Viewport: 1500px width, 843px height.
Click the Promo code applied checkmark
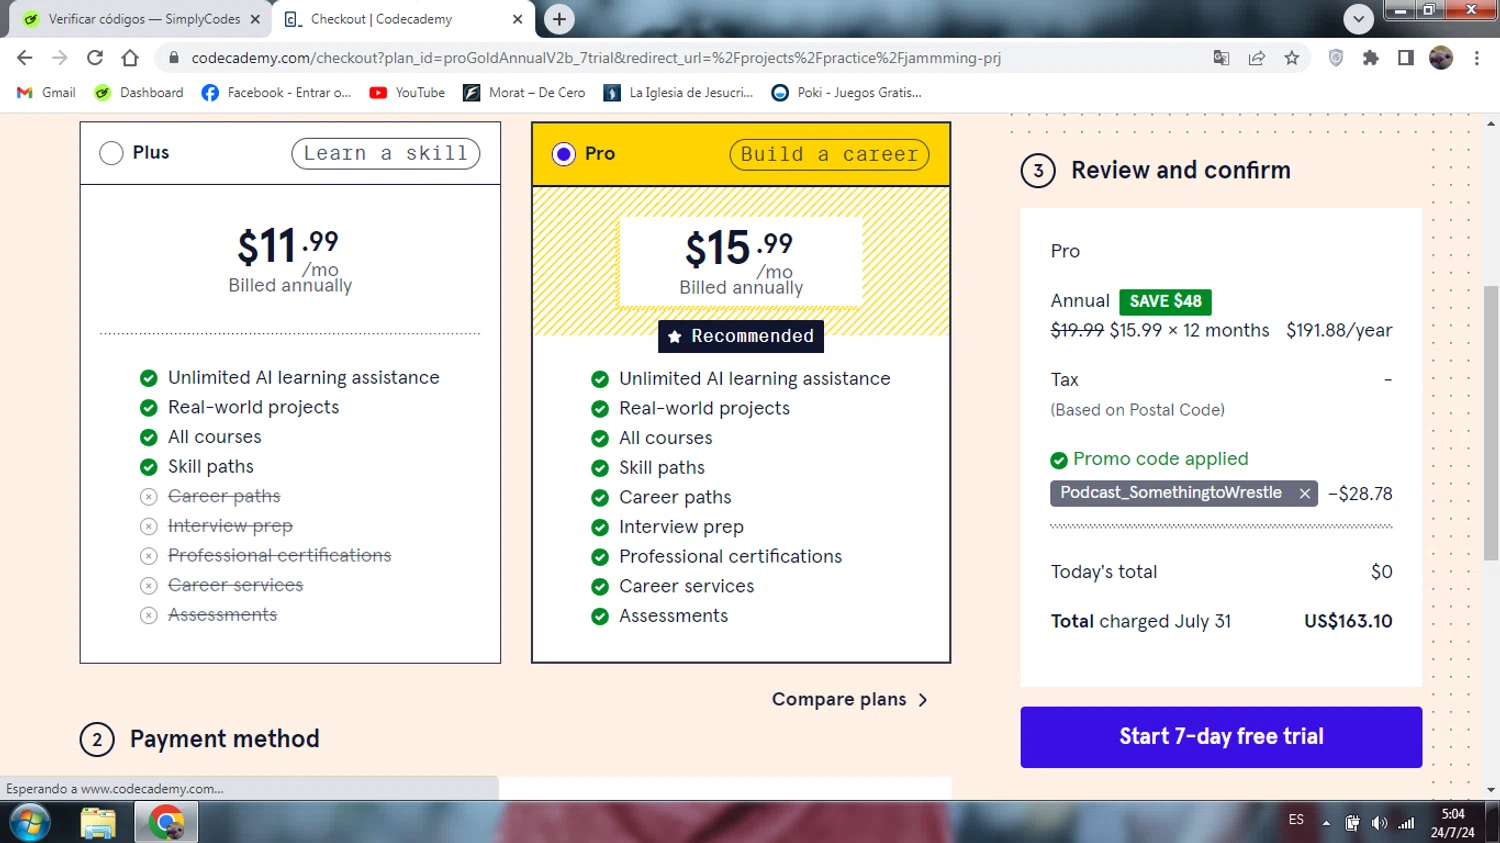point(1059,460)
